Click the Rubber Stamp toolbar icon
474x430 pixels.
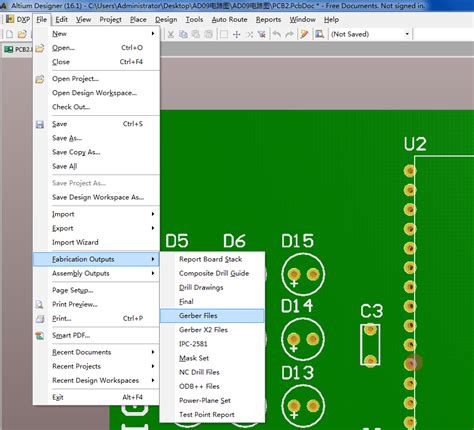(208, 34)
